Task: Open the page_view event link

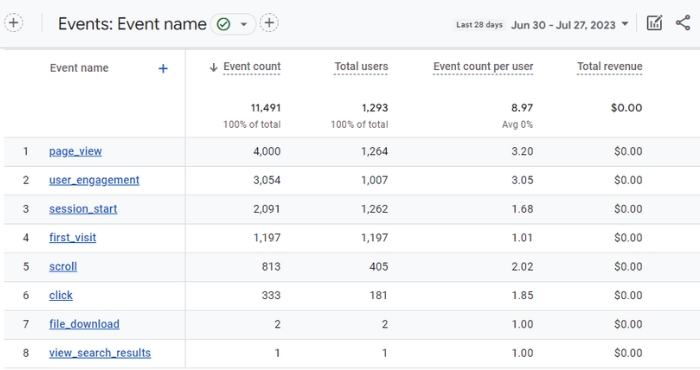Action: click(75, 151)
